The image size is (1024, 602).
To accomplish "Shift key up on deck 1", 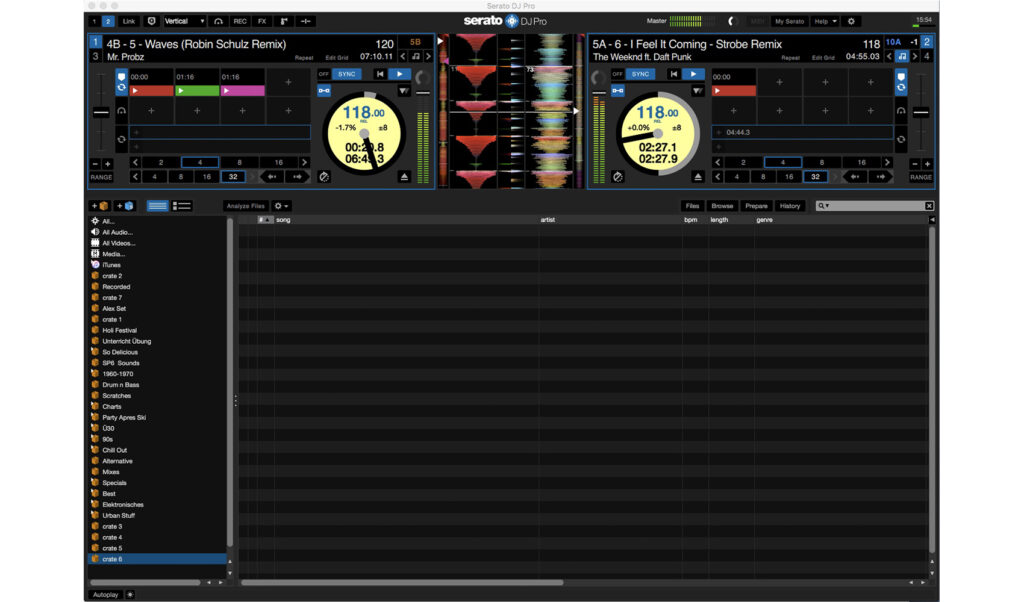I will coord(428,57).
